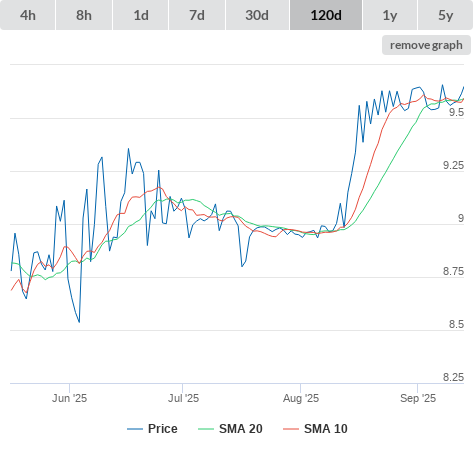View the 1y price history
This screenshot has width=474, height=455.
tap(390, 15)
